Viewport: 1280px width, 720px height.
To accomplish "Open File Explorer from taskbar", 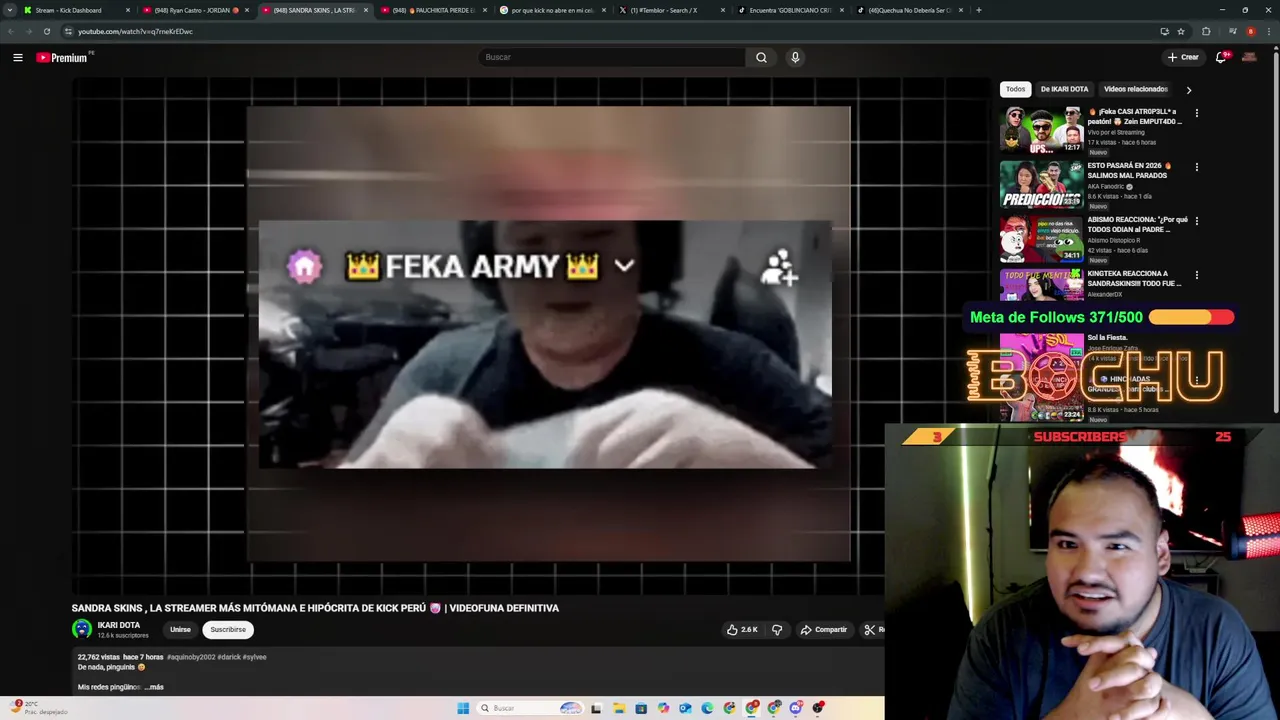I will [618, 708].
